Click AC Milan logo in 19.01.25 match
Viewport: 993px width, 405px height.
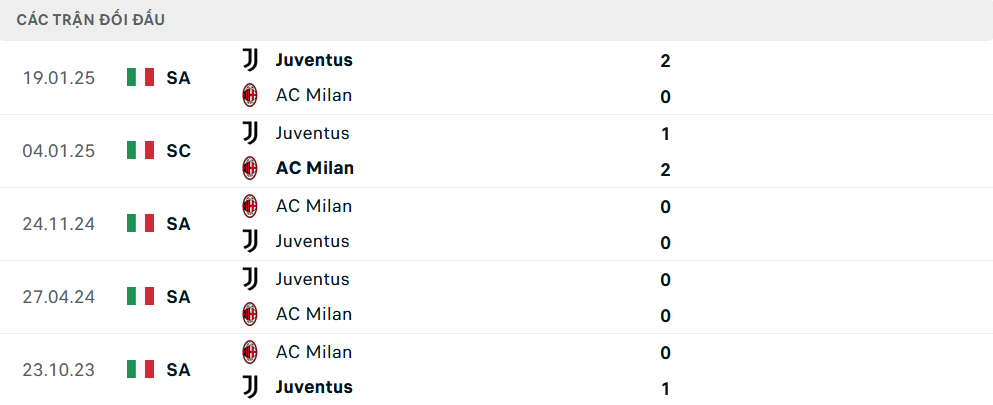[x=250, y=96]
